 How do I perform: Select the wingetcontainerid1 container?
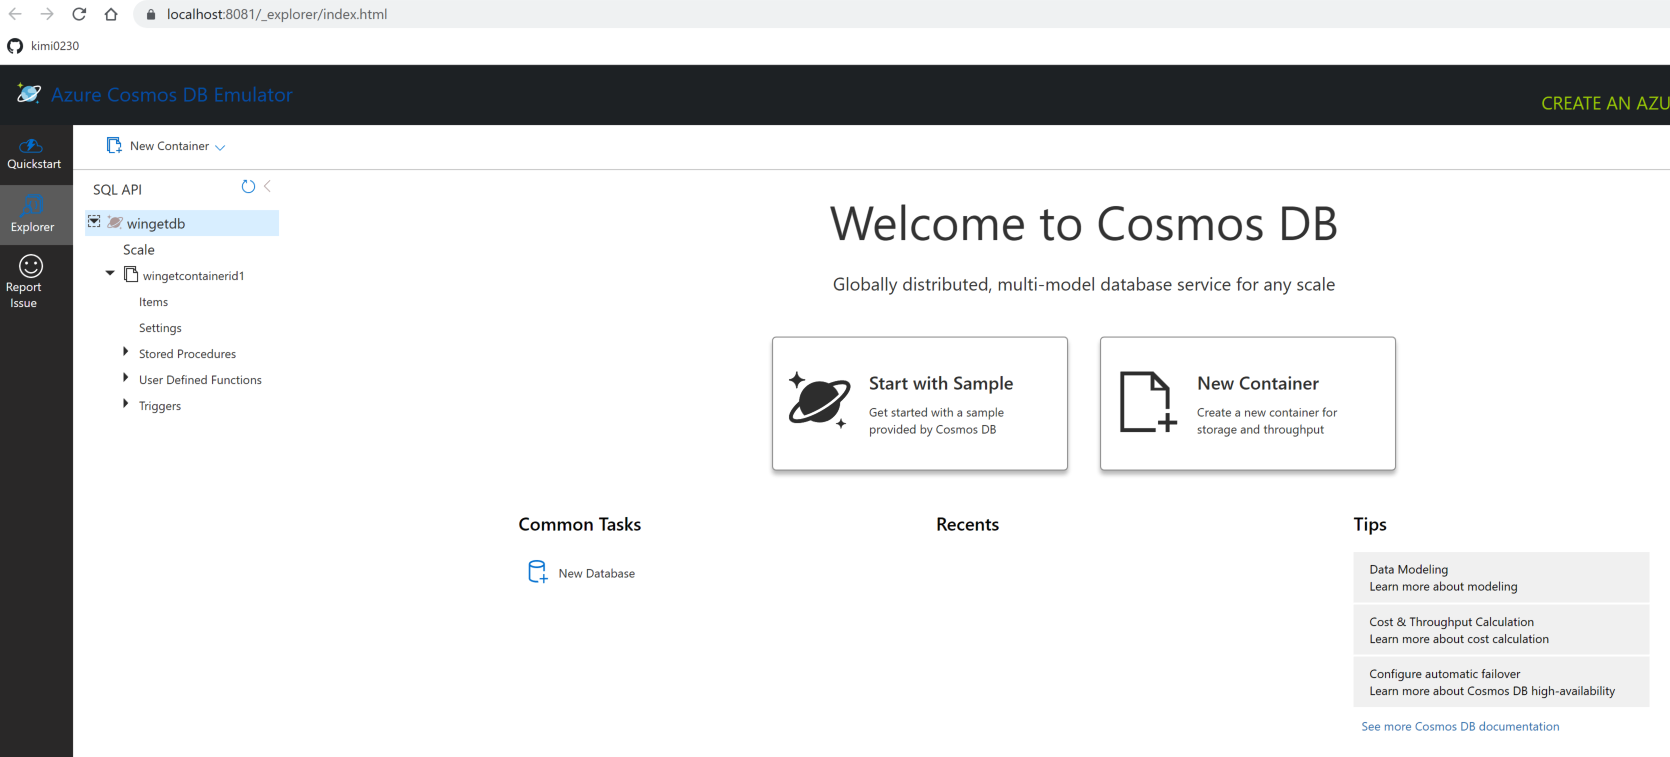[193, 276]
